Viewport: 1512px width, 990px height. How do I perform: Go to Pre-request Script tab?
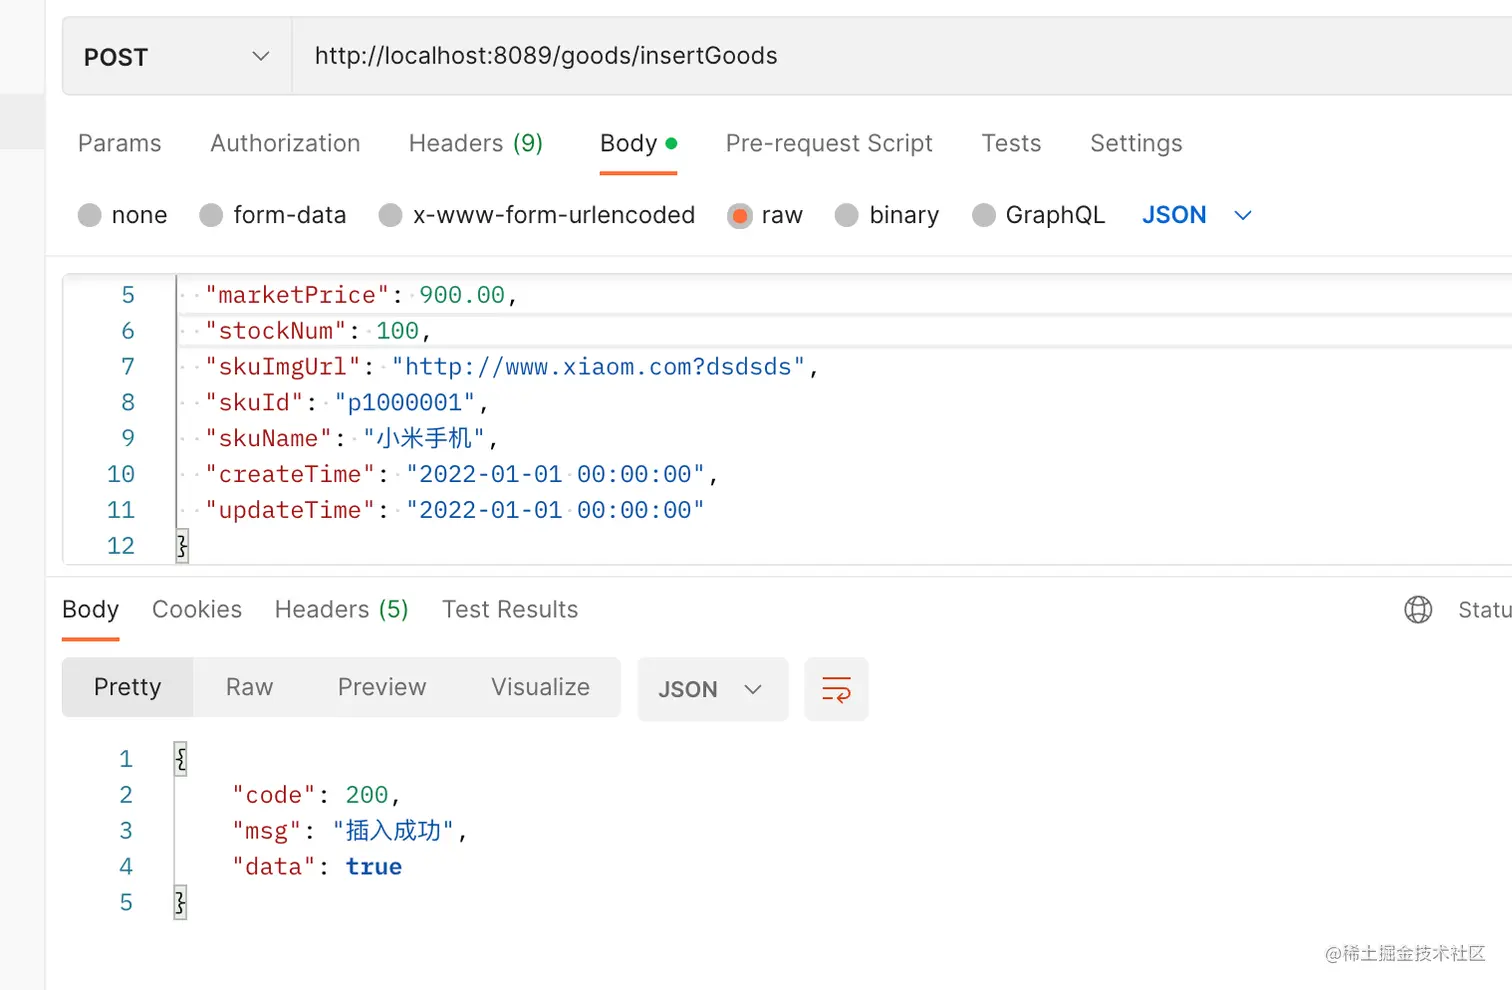(x=829, y=143)
